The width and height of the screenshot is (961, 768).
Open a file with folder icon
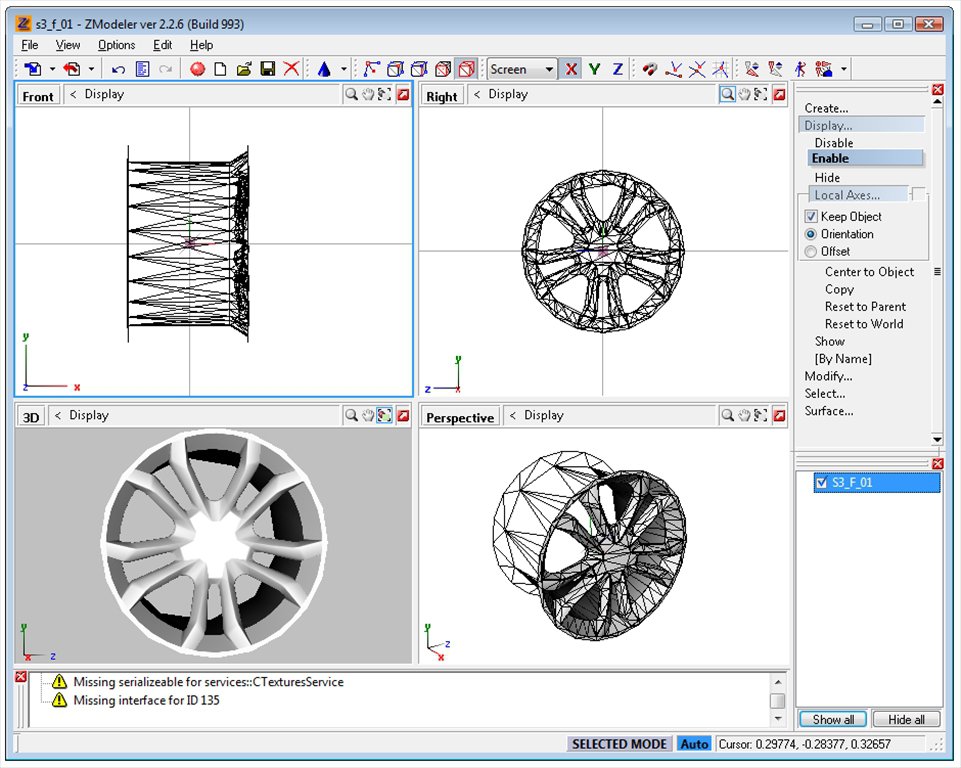244,69
